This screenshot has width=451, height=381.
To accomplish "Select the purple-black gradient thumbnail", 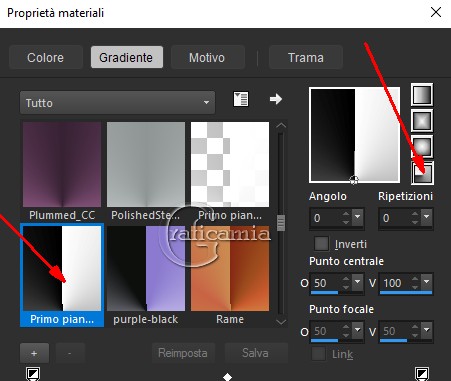I will pyautogui.click(x=146, y=269).
